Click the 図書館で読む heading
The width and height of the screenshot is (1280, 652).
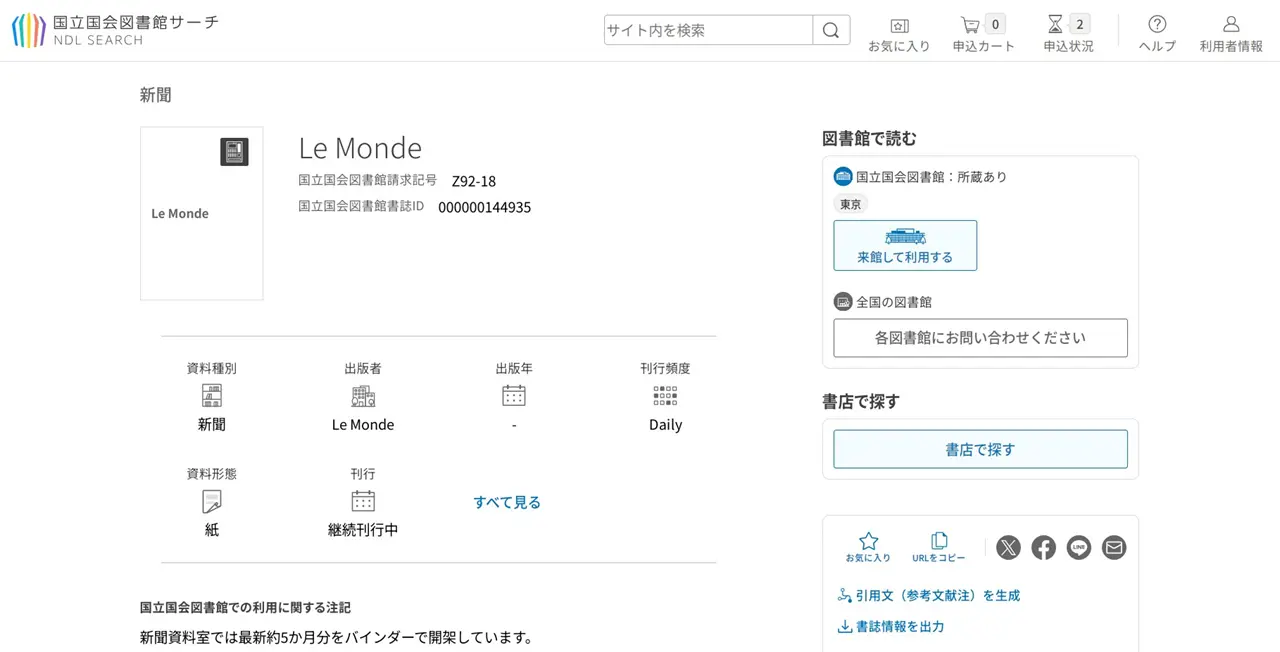869,139
